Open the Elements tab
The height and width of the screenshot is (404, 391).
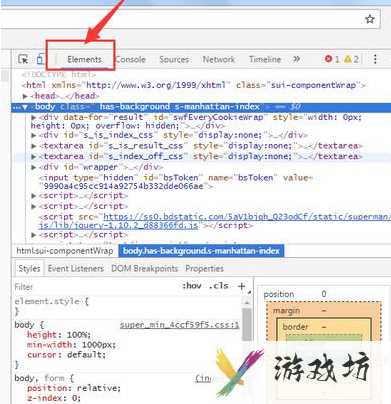pyautogui.click(x=84, y=59)
